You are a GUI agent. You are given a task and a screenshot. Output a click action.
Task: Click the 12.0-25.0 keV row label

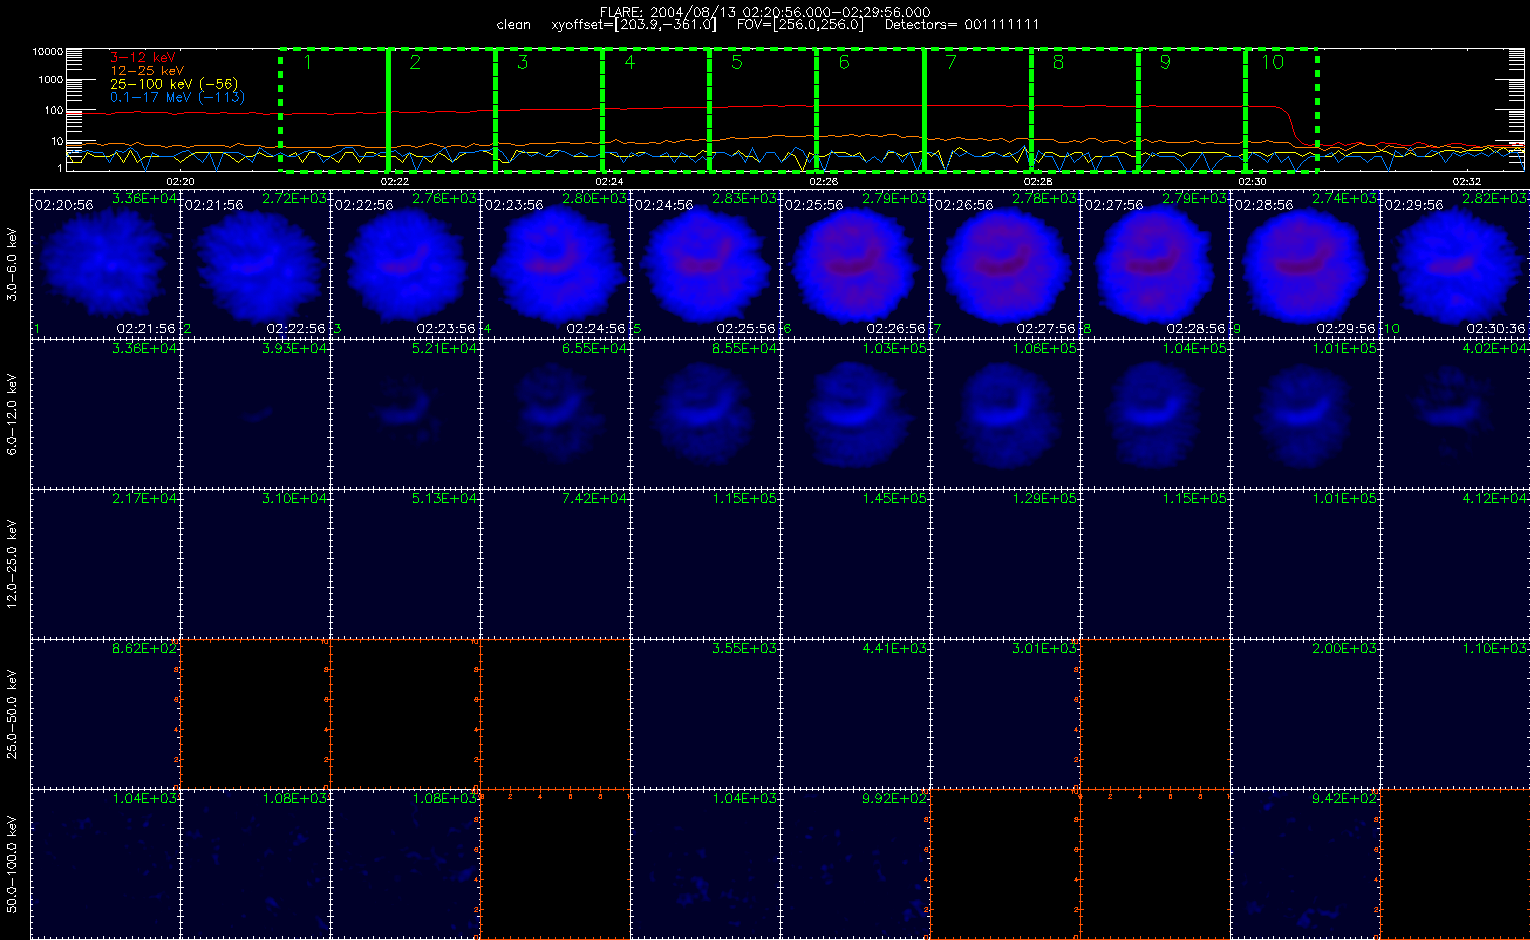click(12, 565)
